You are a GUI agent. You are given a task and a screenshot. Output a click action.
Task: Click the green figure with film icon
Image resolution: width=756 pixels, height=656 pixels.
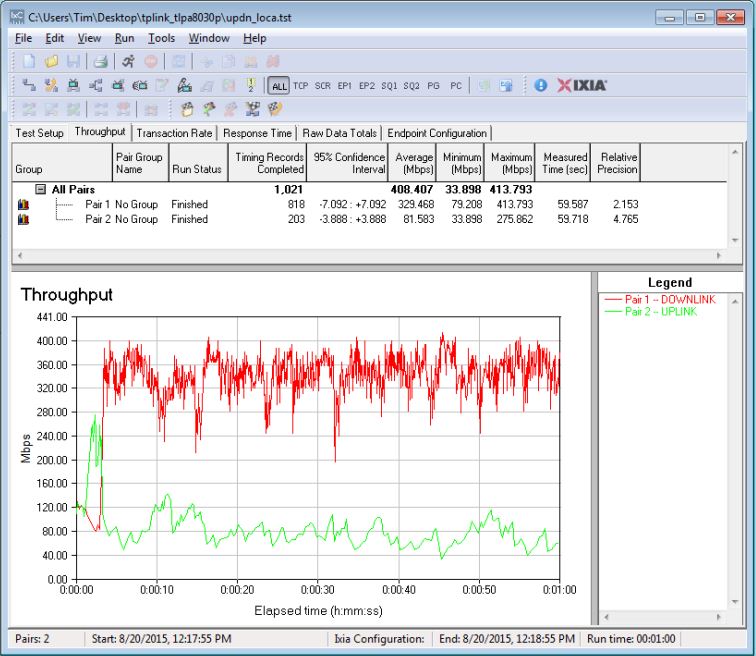click(x=209, y=109)
